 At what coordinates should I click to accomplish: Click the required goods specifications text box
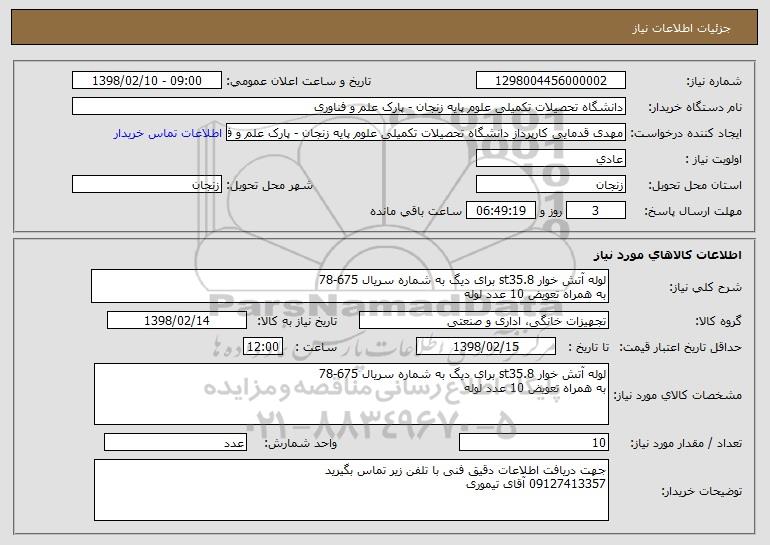tap(351, 394)
